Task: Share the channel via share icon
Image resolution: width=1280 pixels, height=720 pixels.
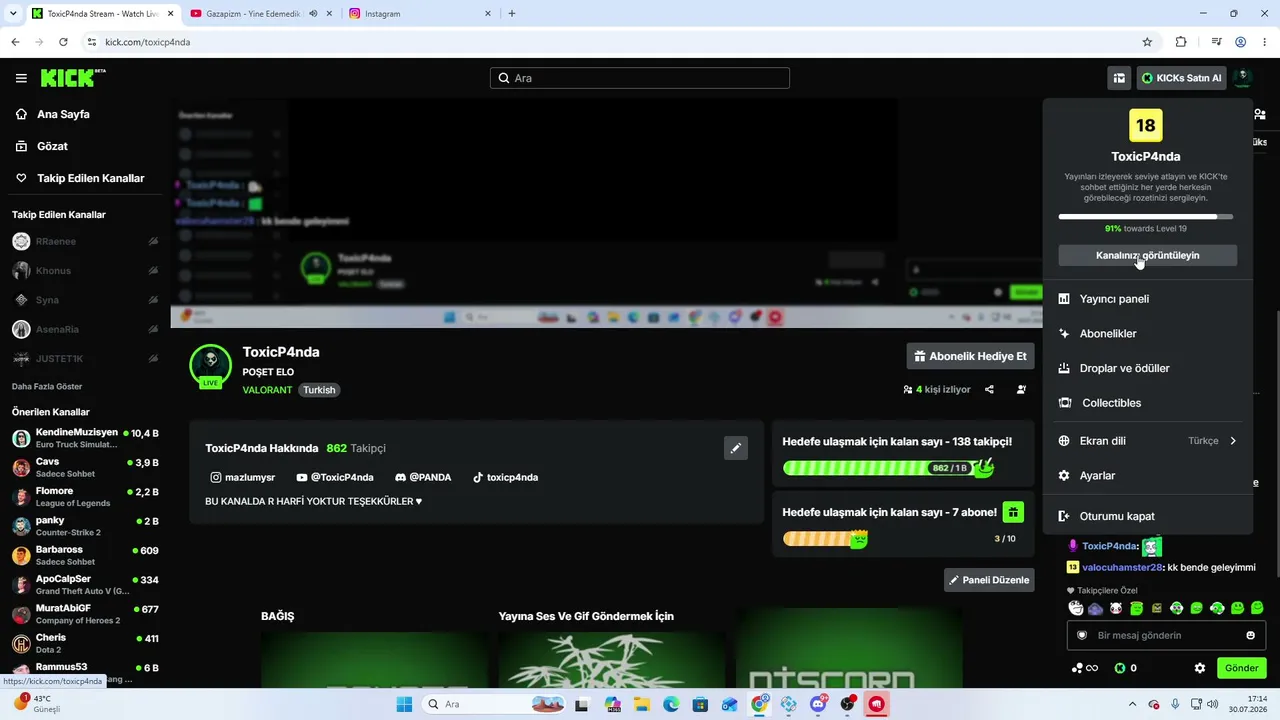Action: pos(989,390)
